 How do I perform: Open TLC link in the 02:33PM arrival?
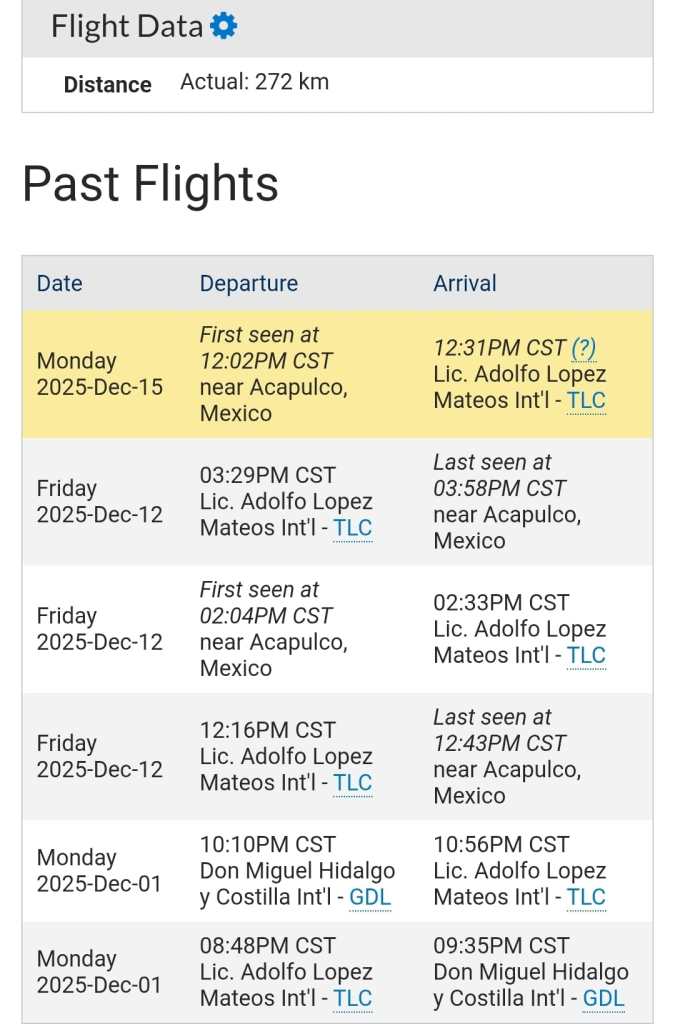pyautogui.click(x=586, y=655)
